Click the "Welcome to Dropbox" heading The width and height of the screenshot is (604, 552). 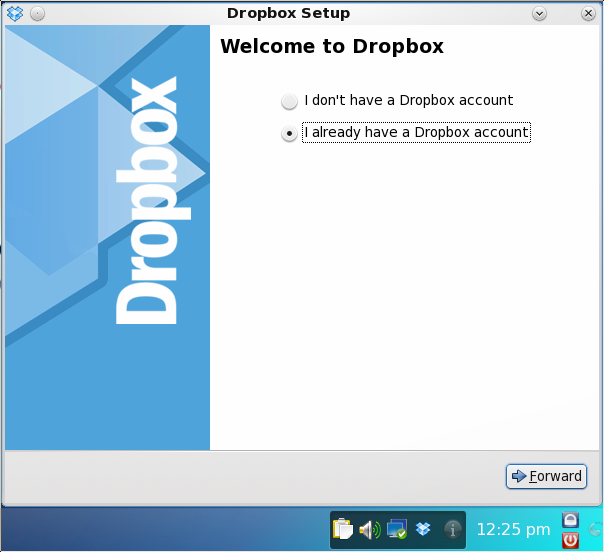332,47
